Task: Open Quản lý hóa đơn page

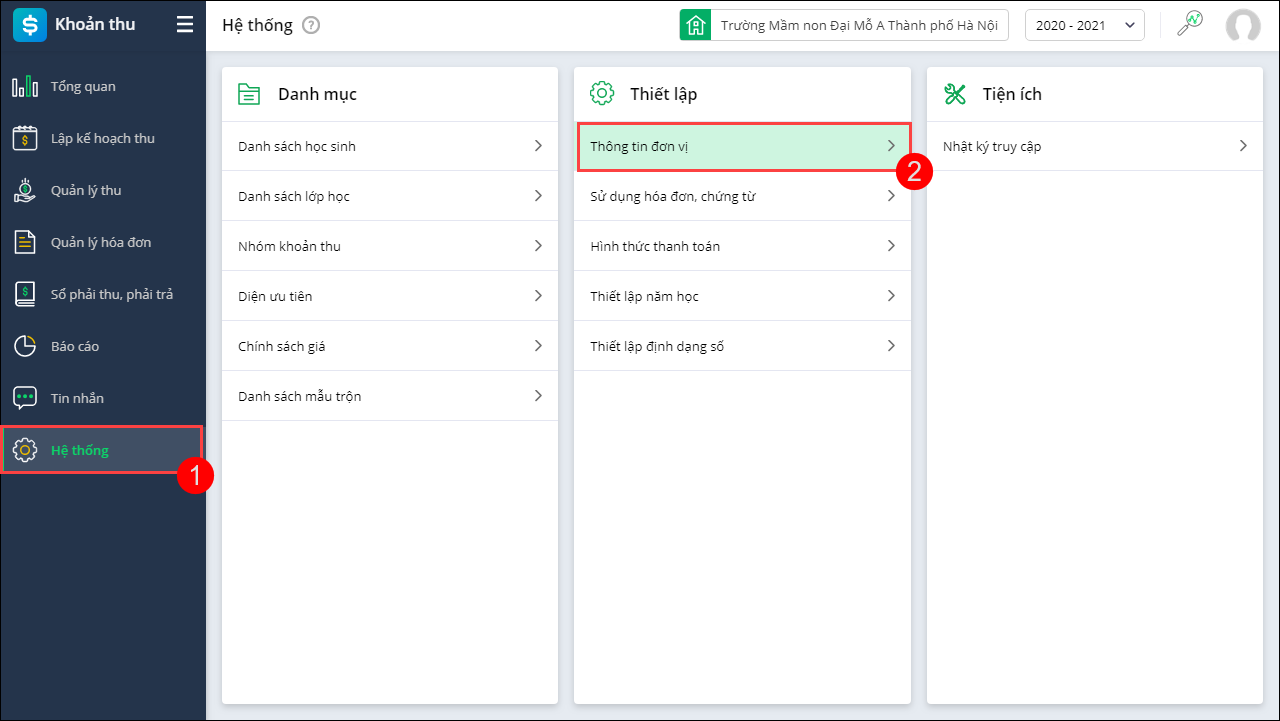Action: (101, 243)
